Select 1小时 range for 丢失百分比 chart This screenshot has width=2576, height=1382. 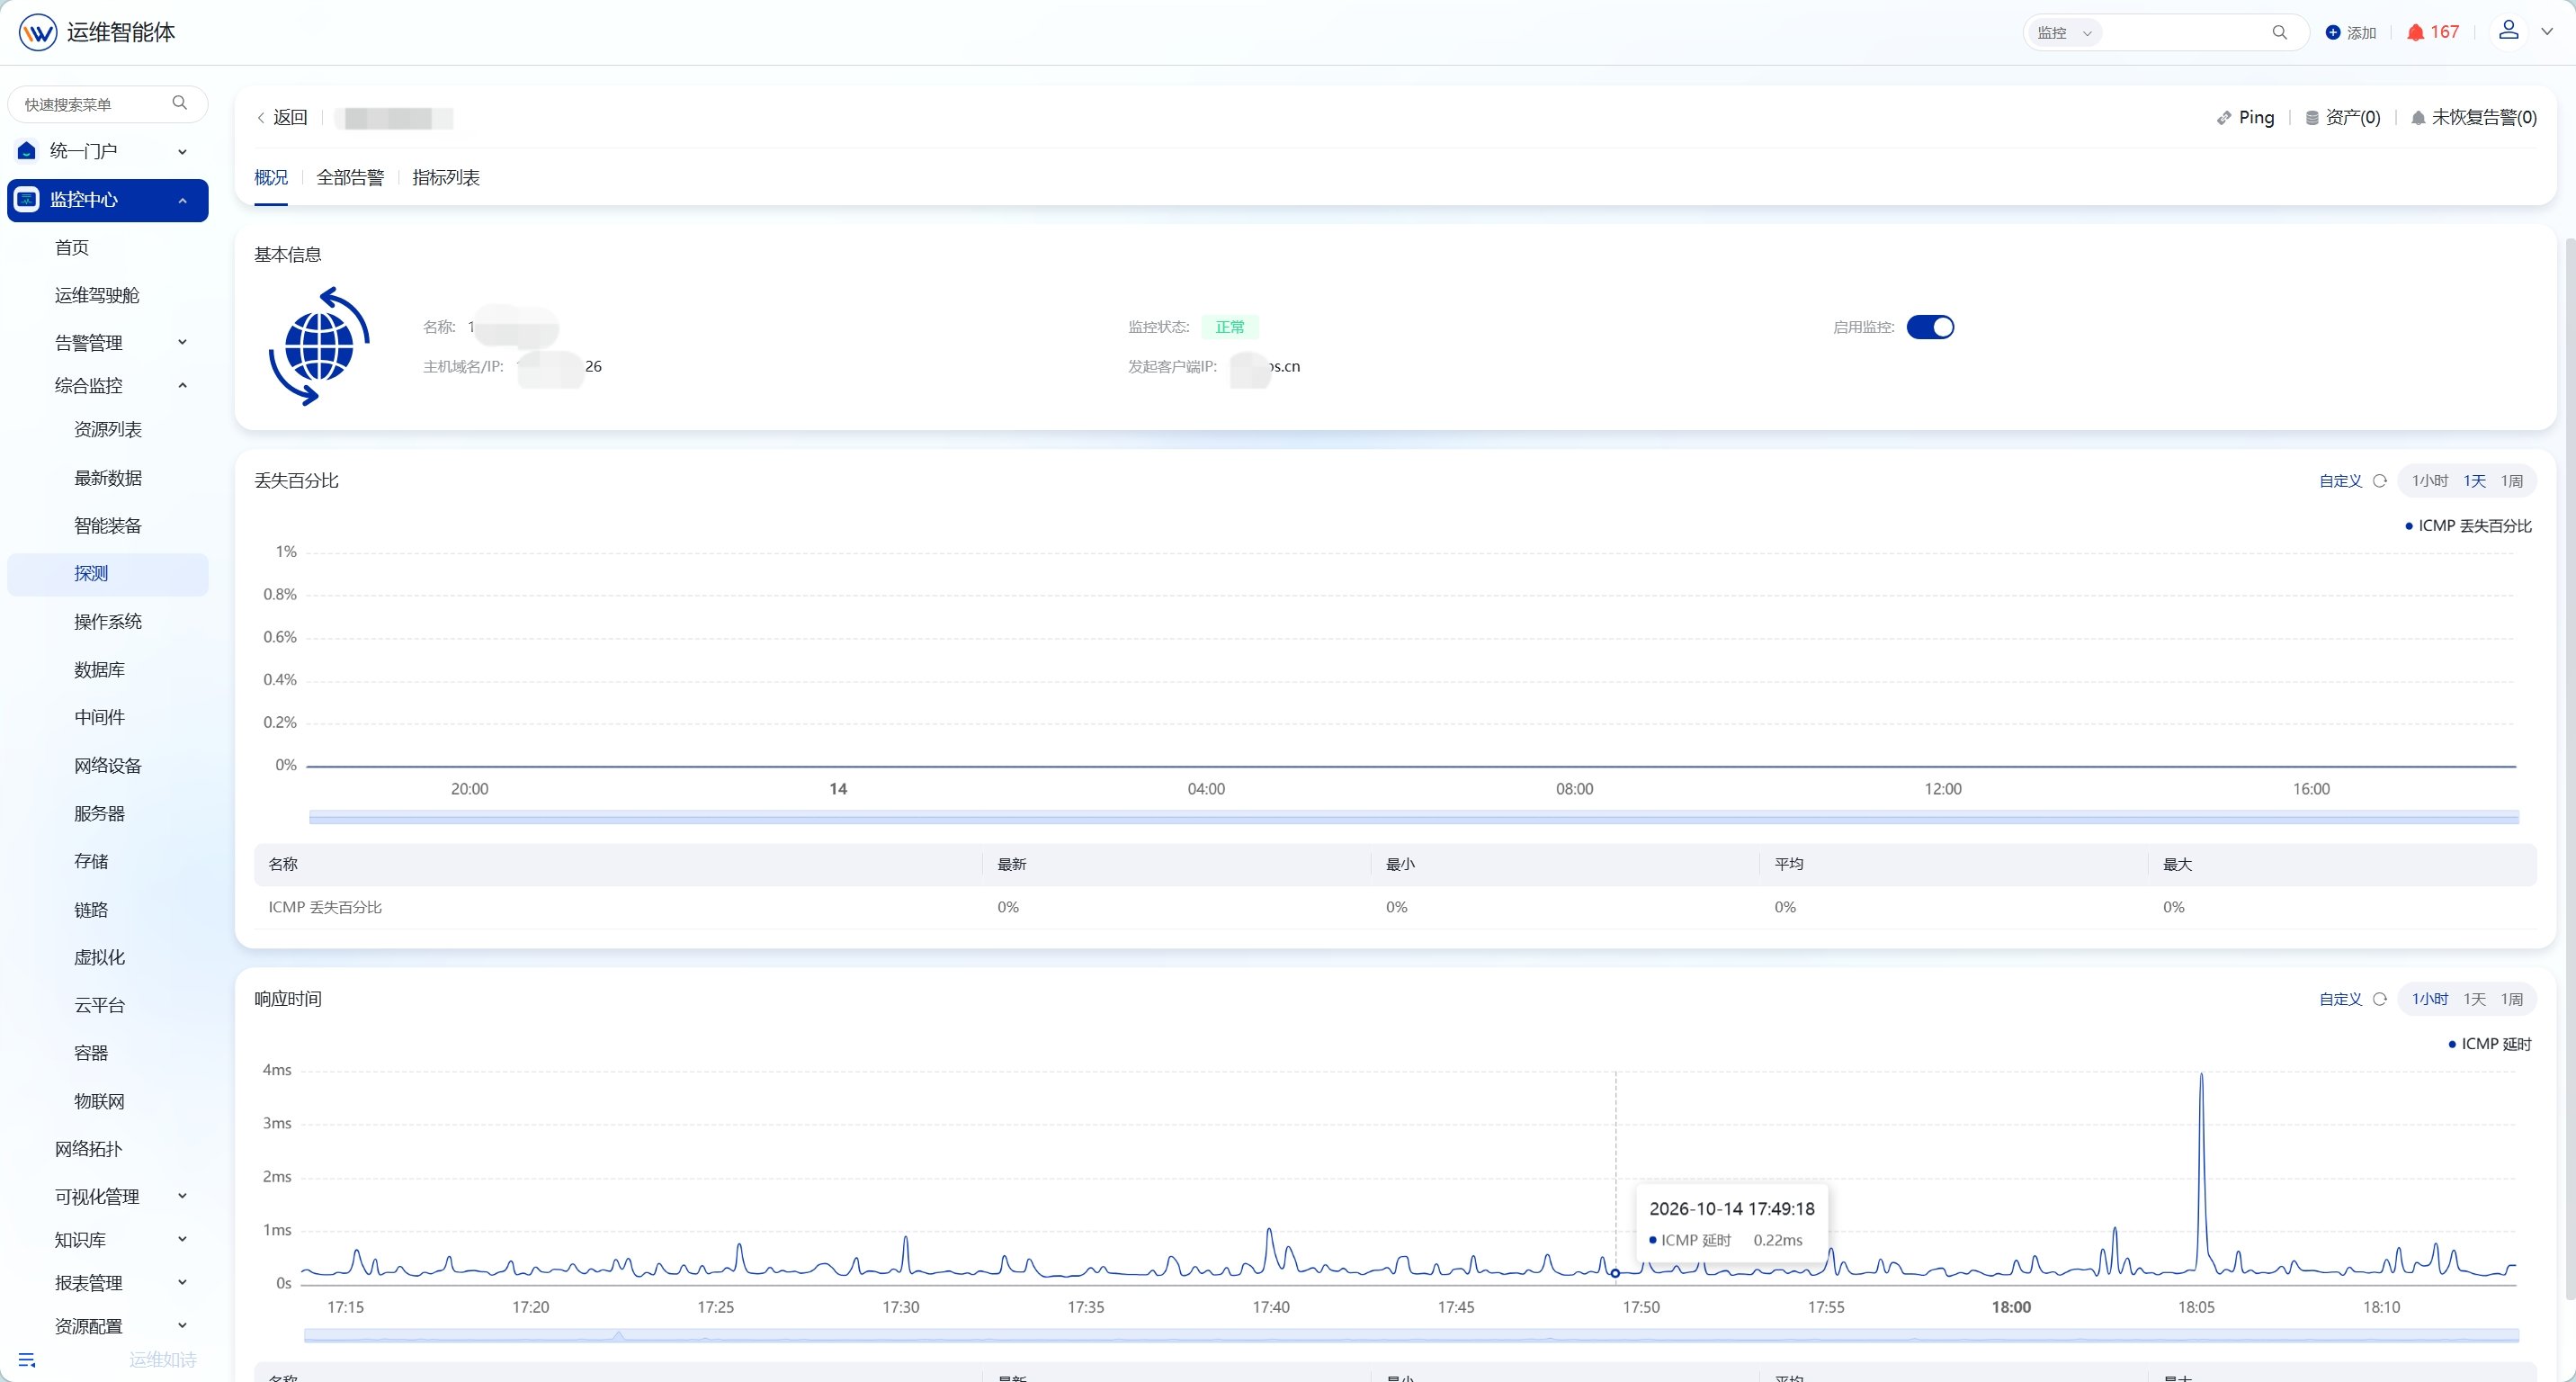2429,481
